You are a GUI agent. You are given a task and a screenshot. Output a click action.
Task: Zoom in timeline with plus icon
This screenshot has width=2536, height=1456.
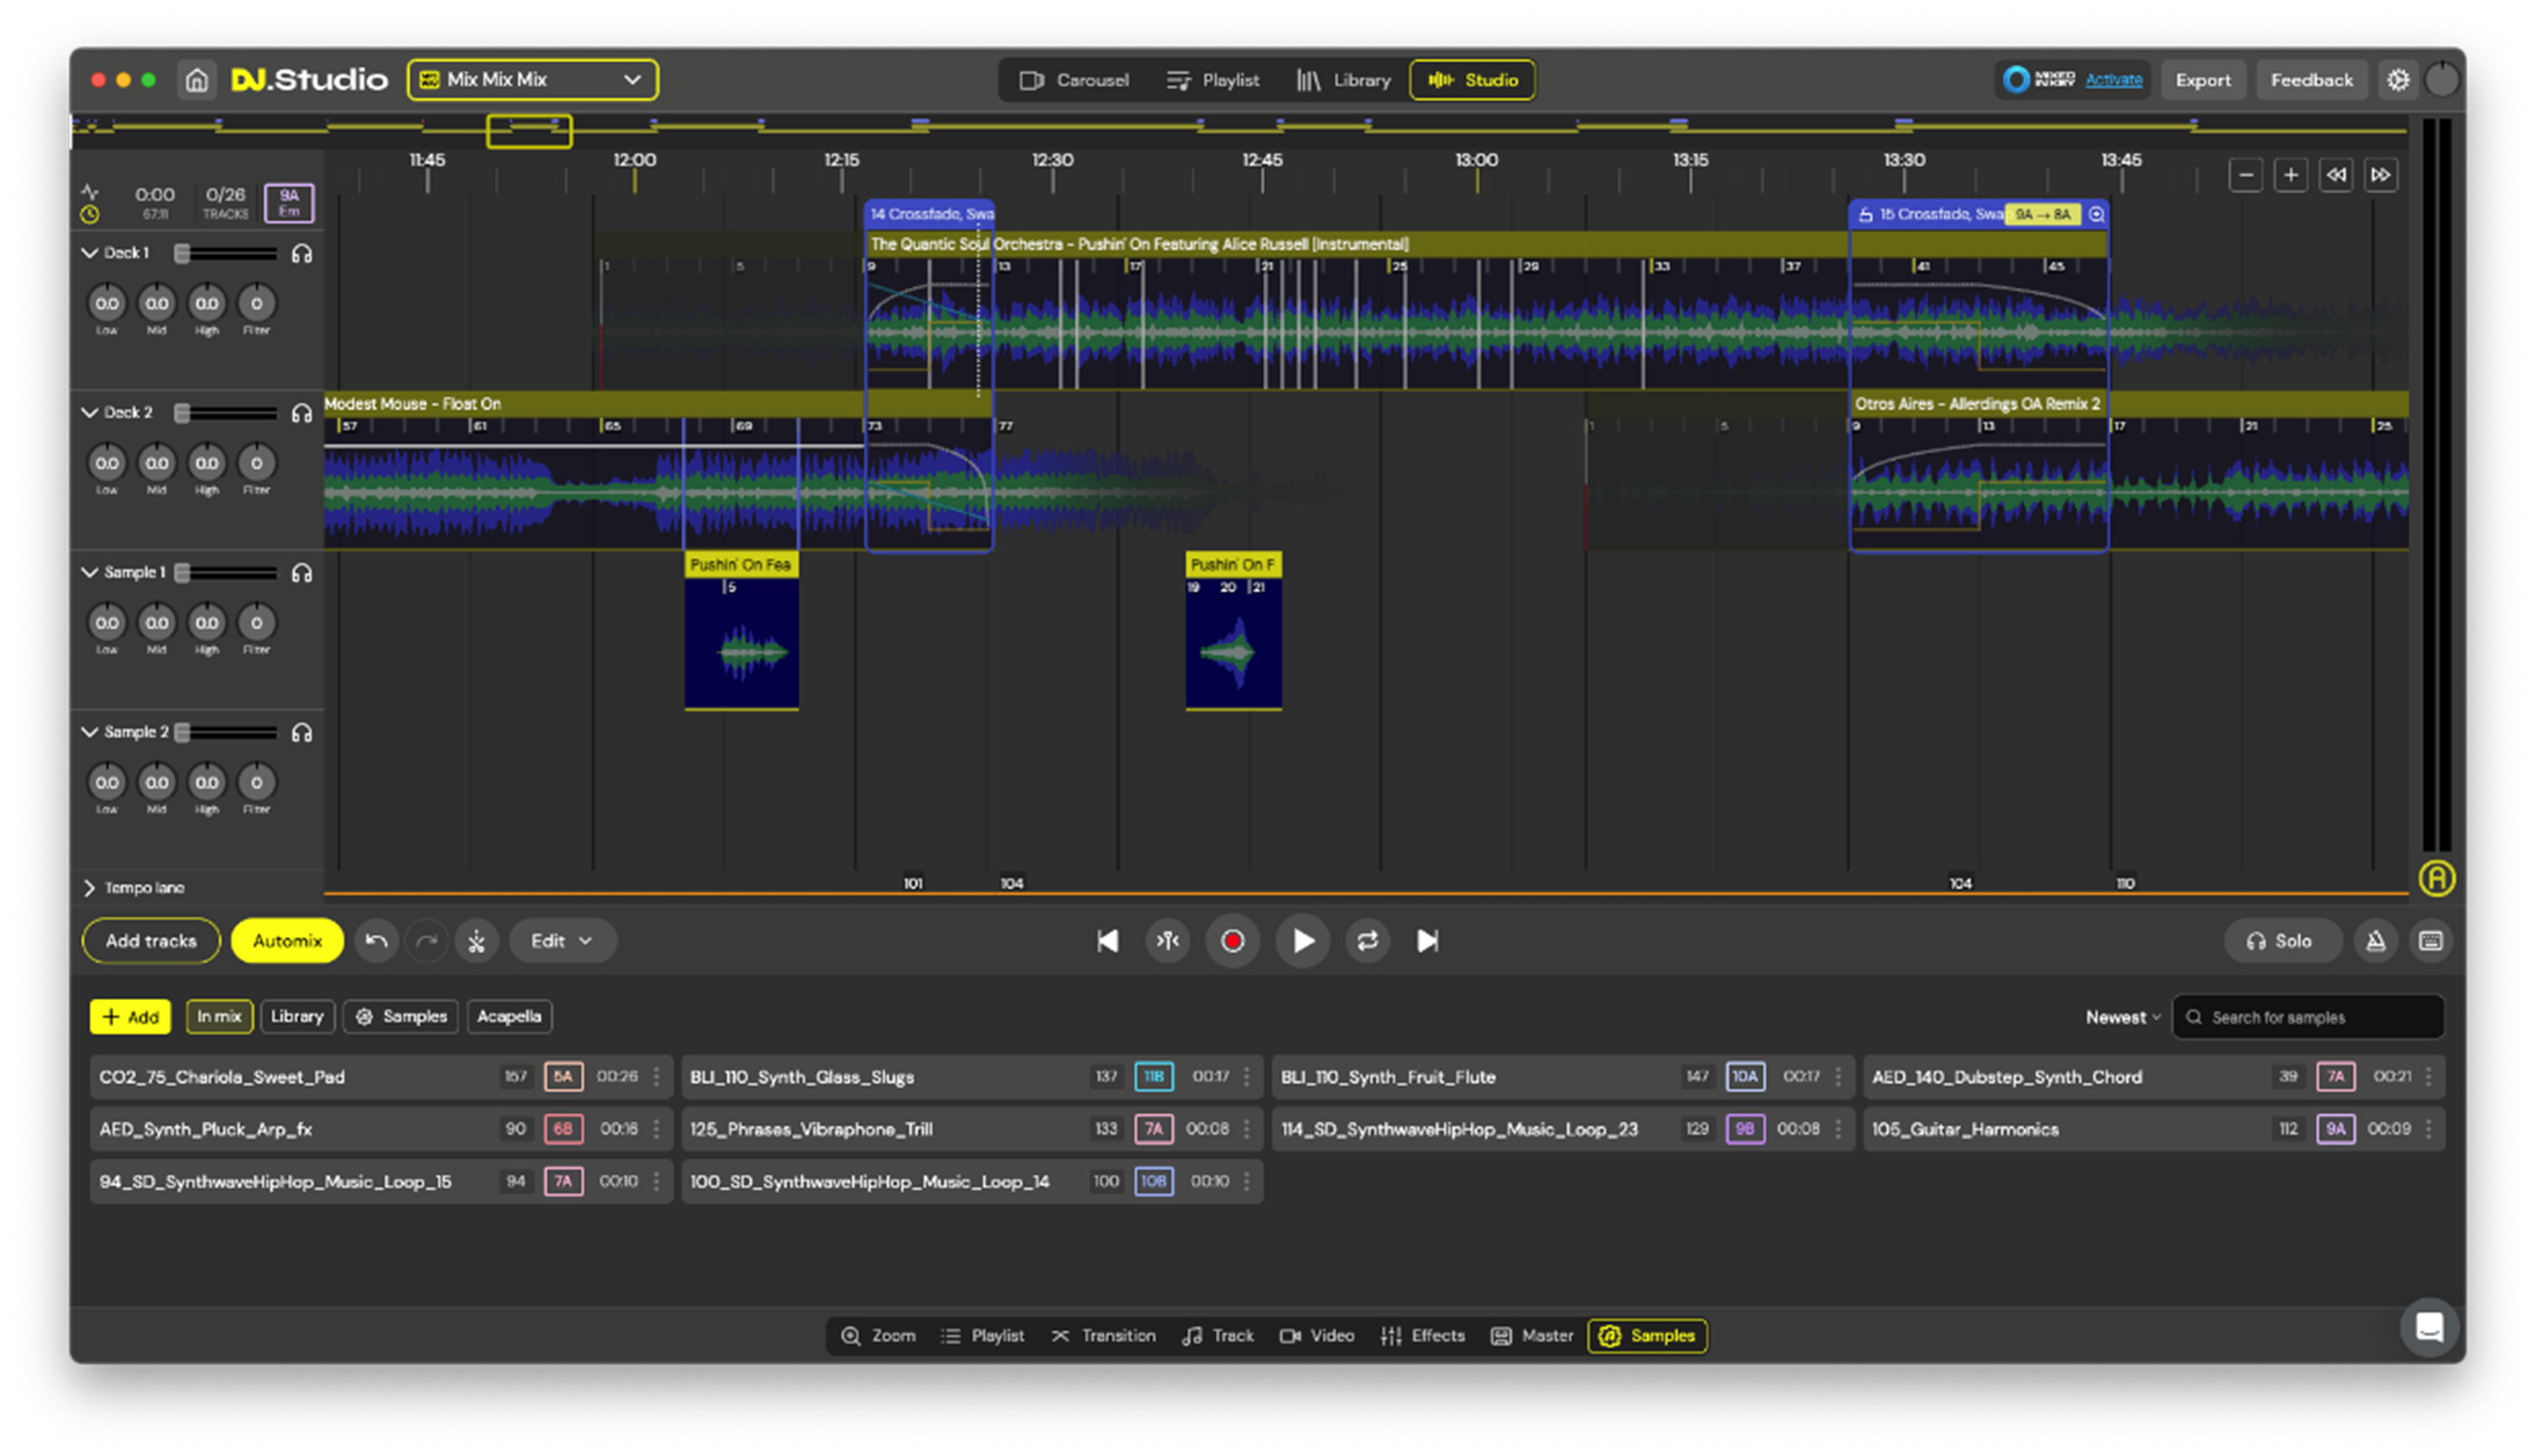click(2290, 175)
